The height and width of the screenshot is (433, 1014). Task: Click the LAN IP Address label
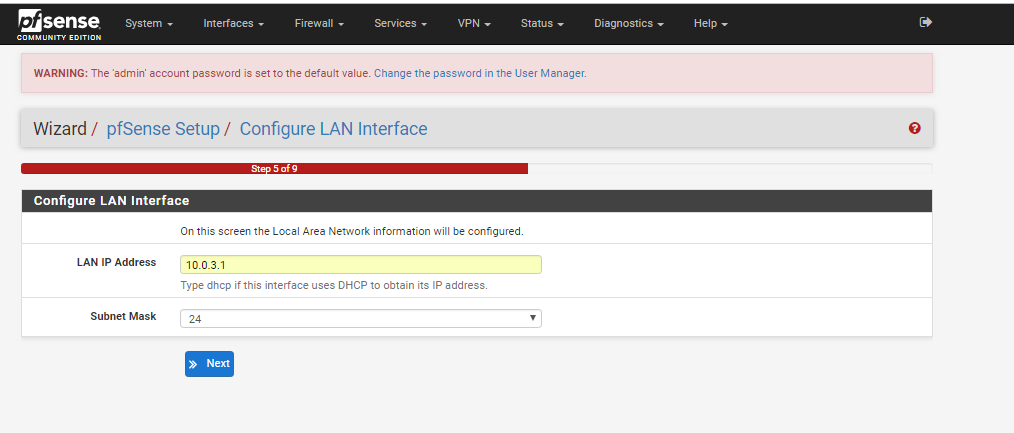(116, 262)
